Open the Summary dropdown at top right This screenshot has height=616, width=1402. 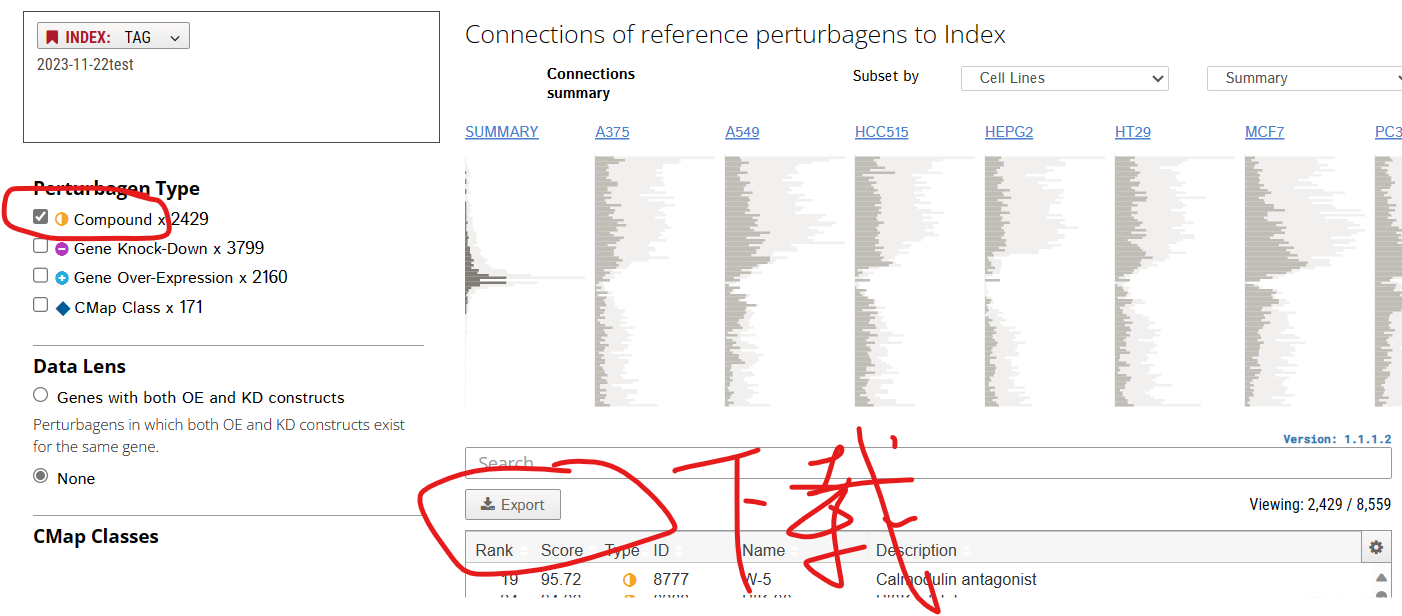coord(1304,78)
